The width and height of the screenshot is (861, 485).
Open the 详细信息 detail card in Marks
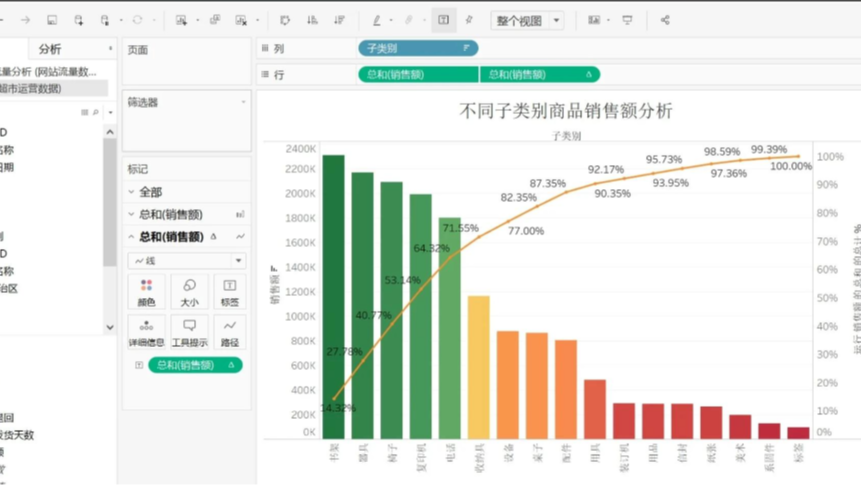coord(147,332)
